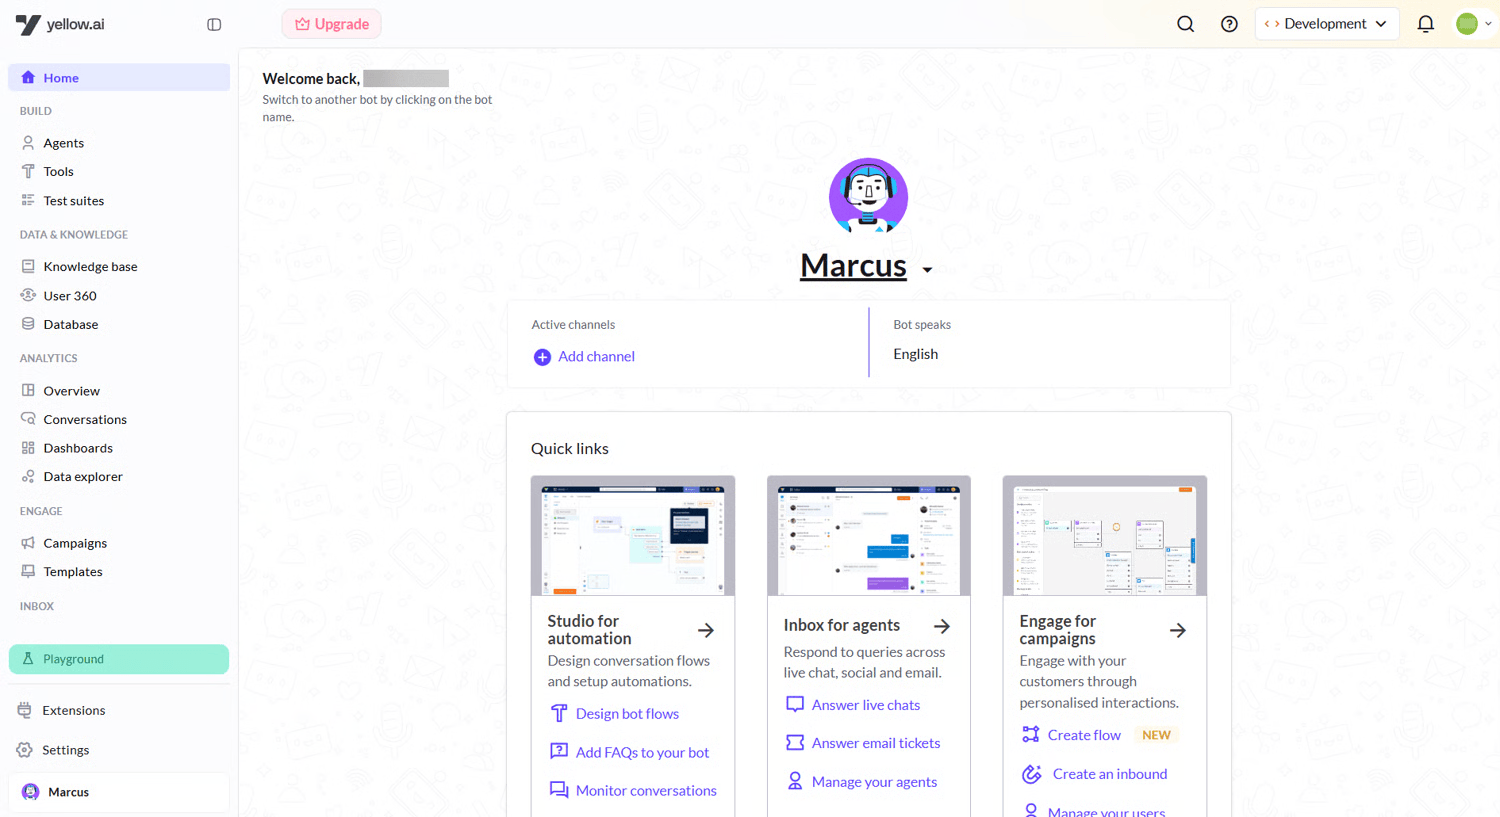The height and width of the screenshot is (817, 1500).
Task: Click the Engage for campaigns title
Action: point(1058,630)
